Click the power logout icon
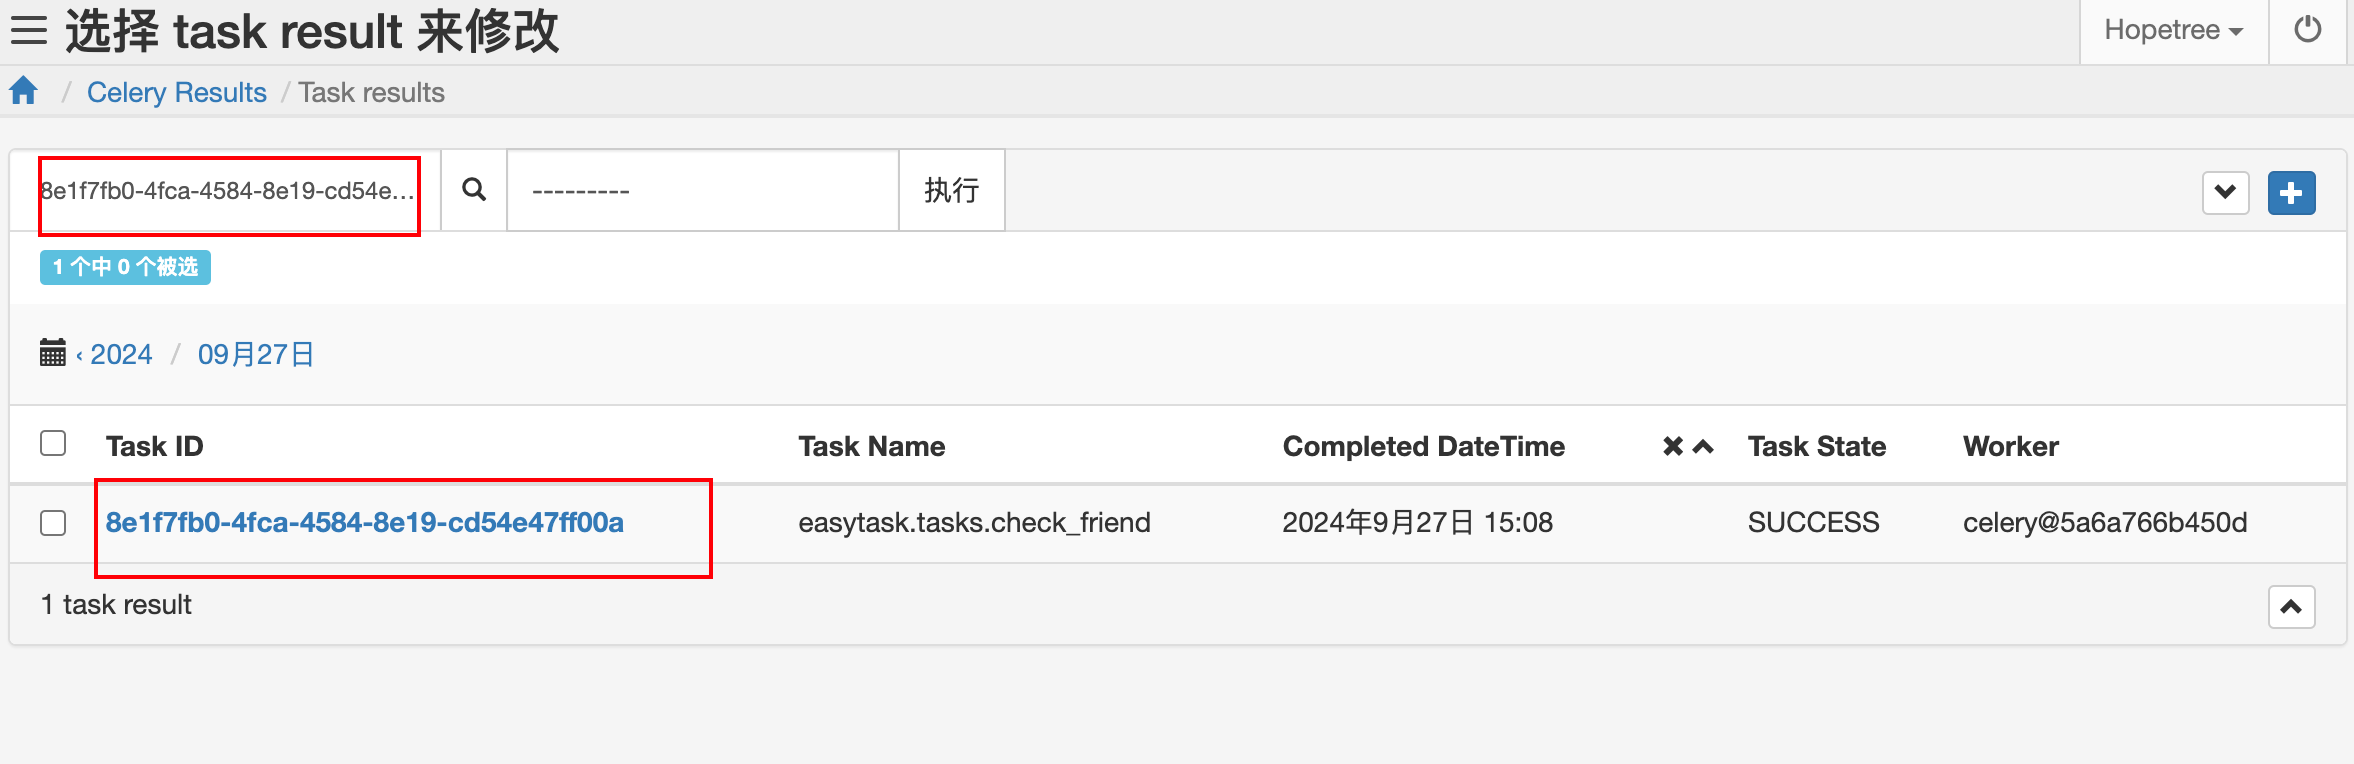The image size is (2354, 764). [x=2308, y=30]
